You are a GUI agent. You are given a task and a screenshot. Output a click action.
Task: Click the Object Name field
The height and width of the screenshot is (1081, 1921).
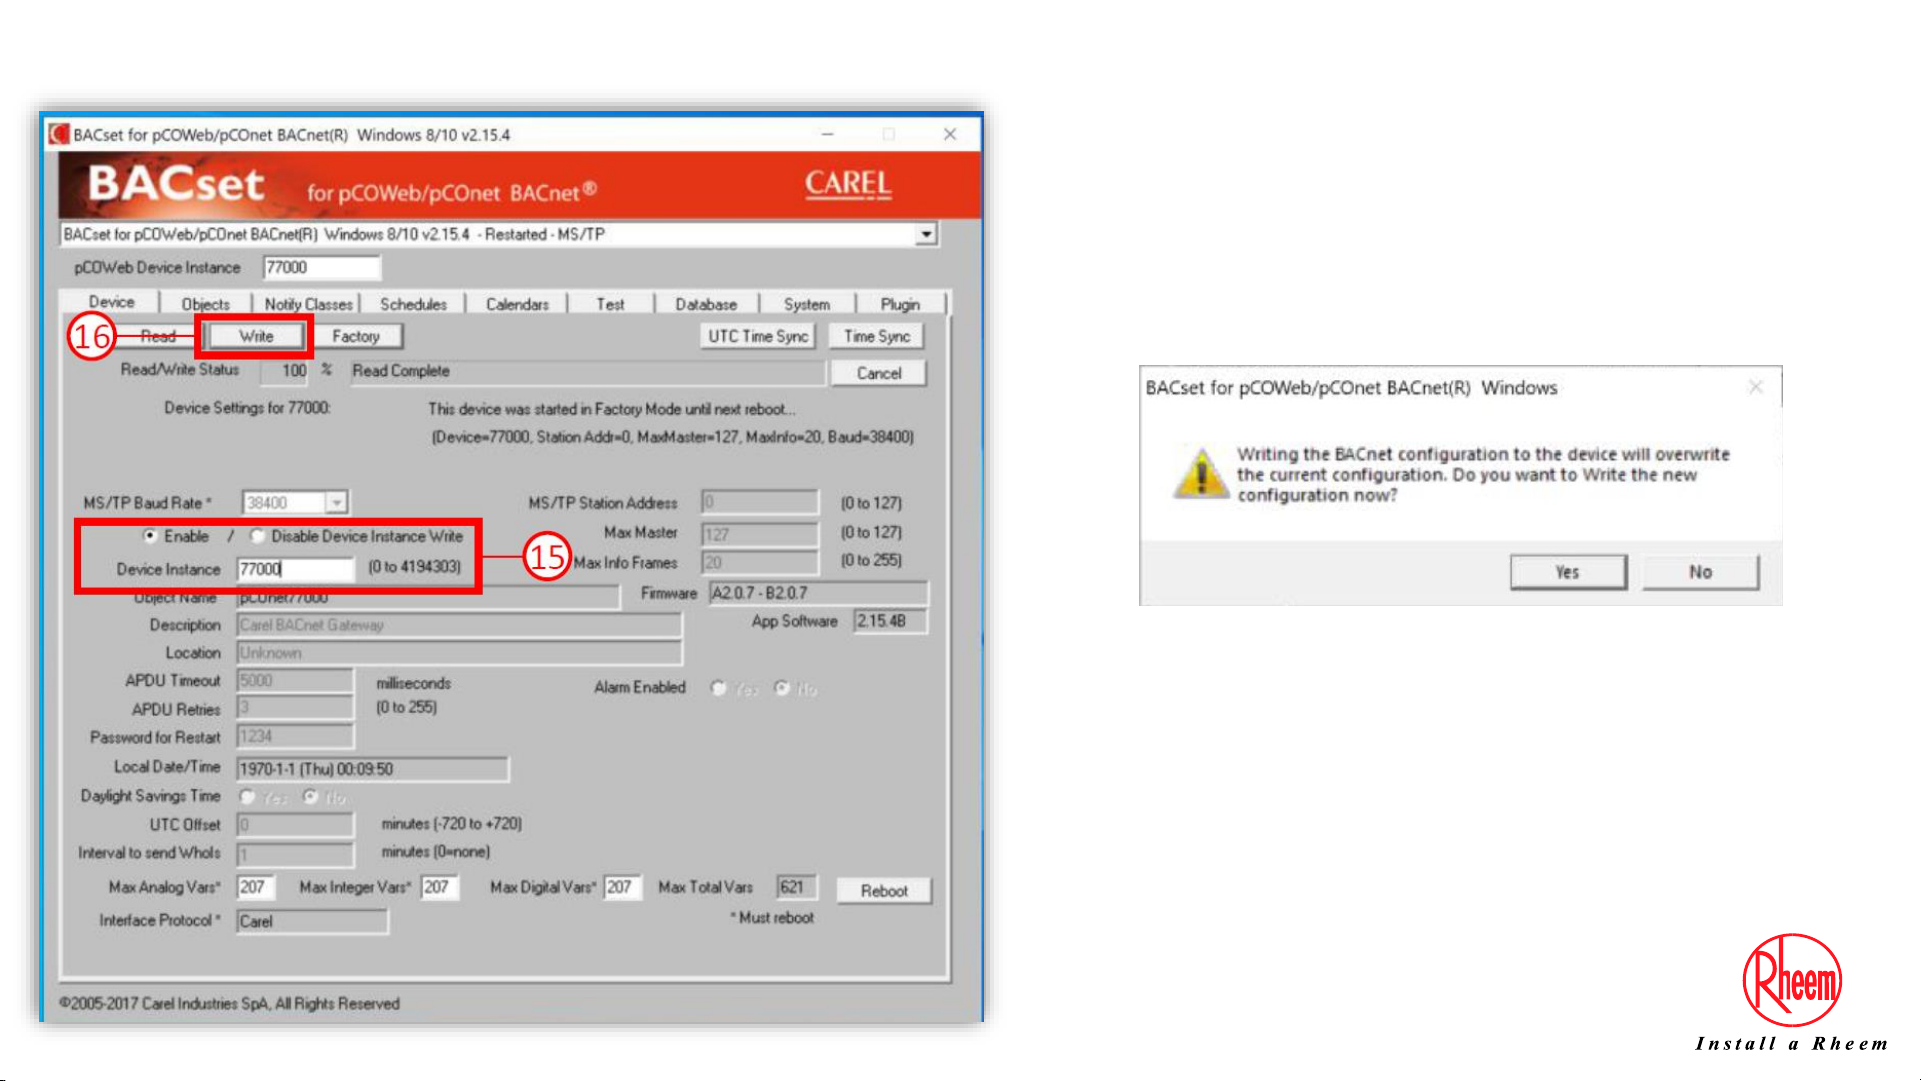pos(428,598)
